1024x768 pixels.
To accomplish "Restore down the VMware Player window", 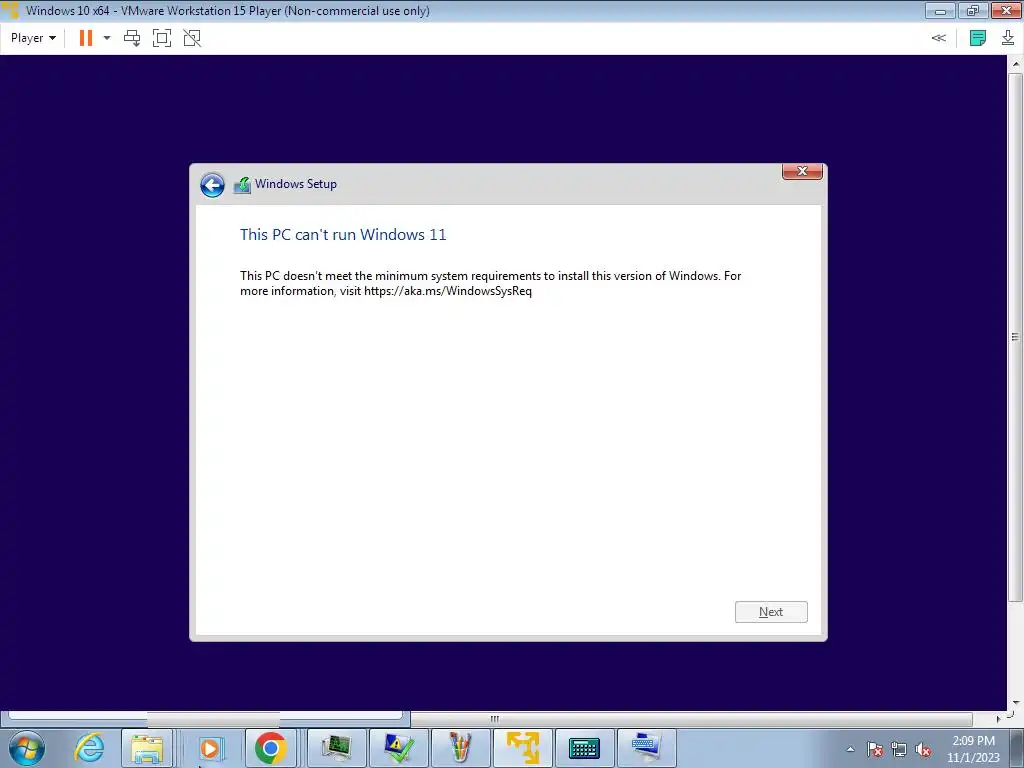I will click(x=972, y=11).
